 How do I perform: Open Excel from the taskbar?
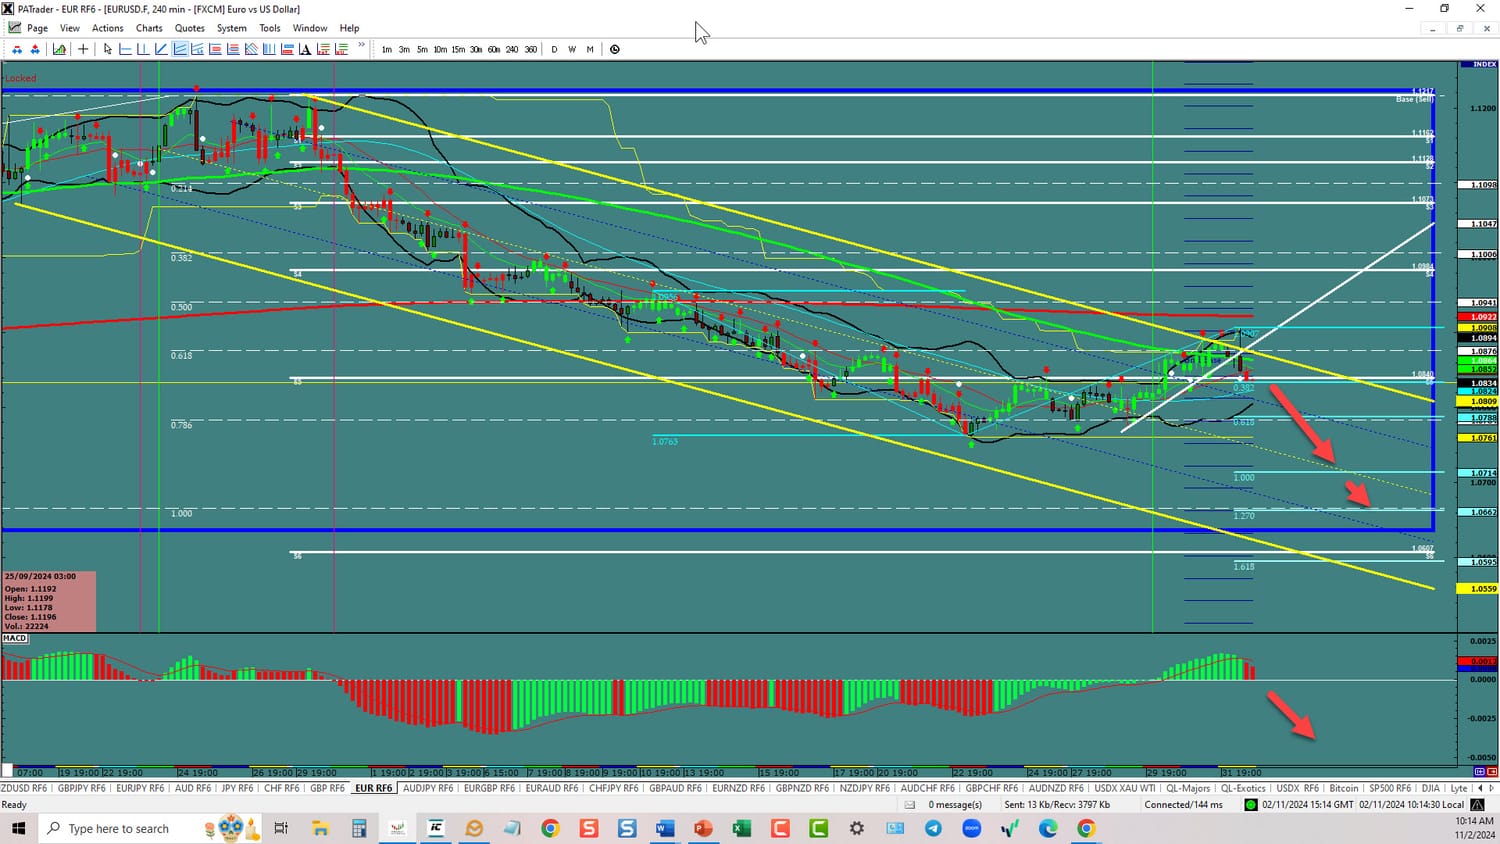click(x=742, y=828)
